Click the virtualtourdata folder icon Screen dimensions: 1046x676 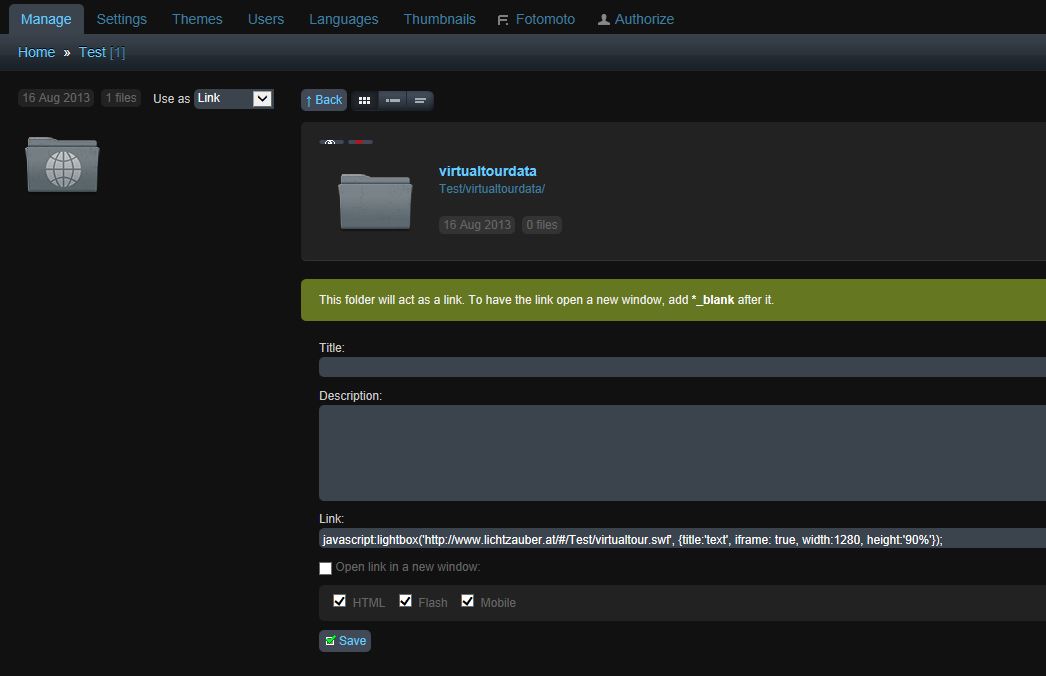[x=375, y=202]
